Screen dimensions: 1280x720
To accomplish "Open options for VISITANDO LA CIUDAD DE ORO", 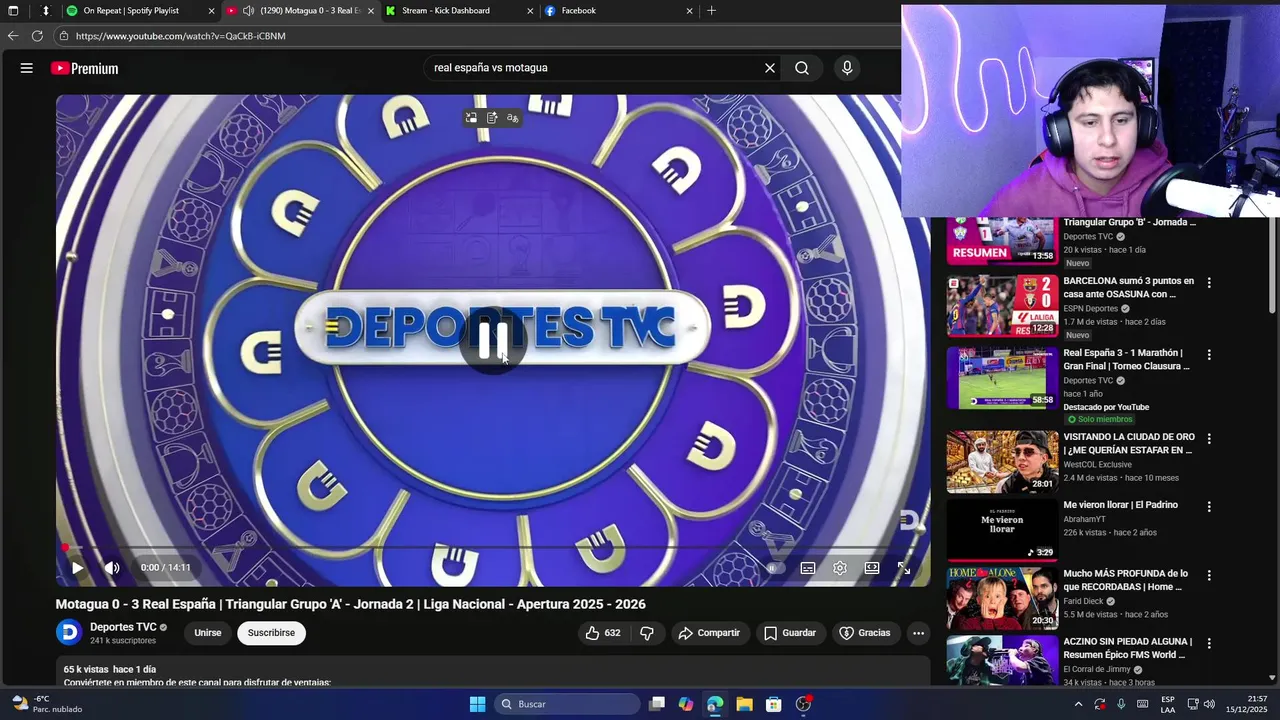I will coord(1209,439).
